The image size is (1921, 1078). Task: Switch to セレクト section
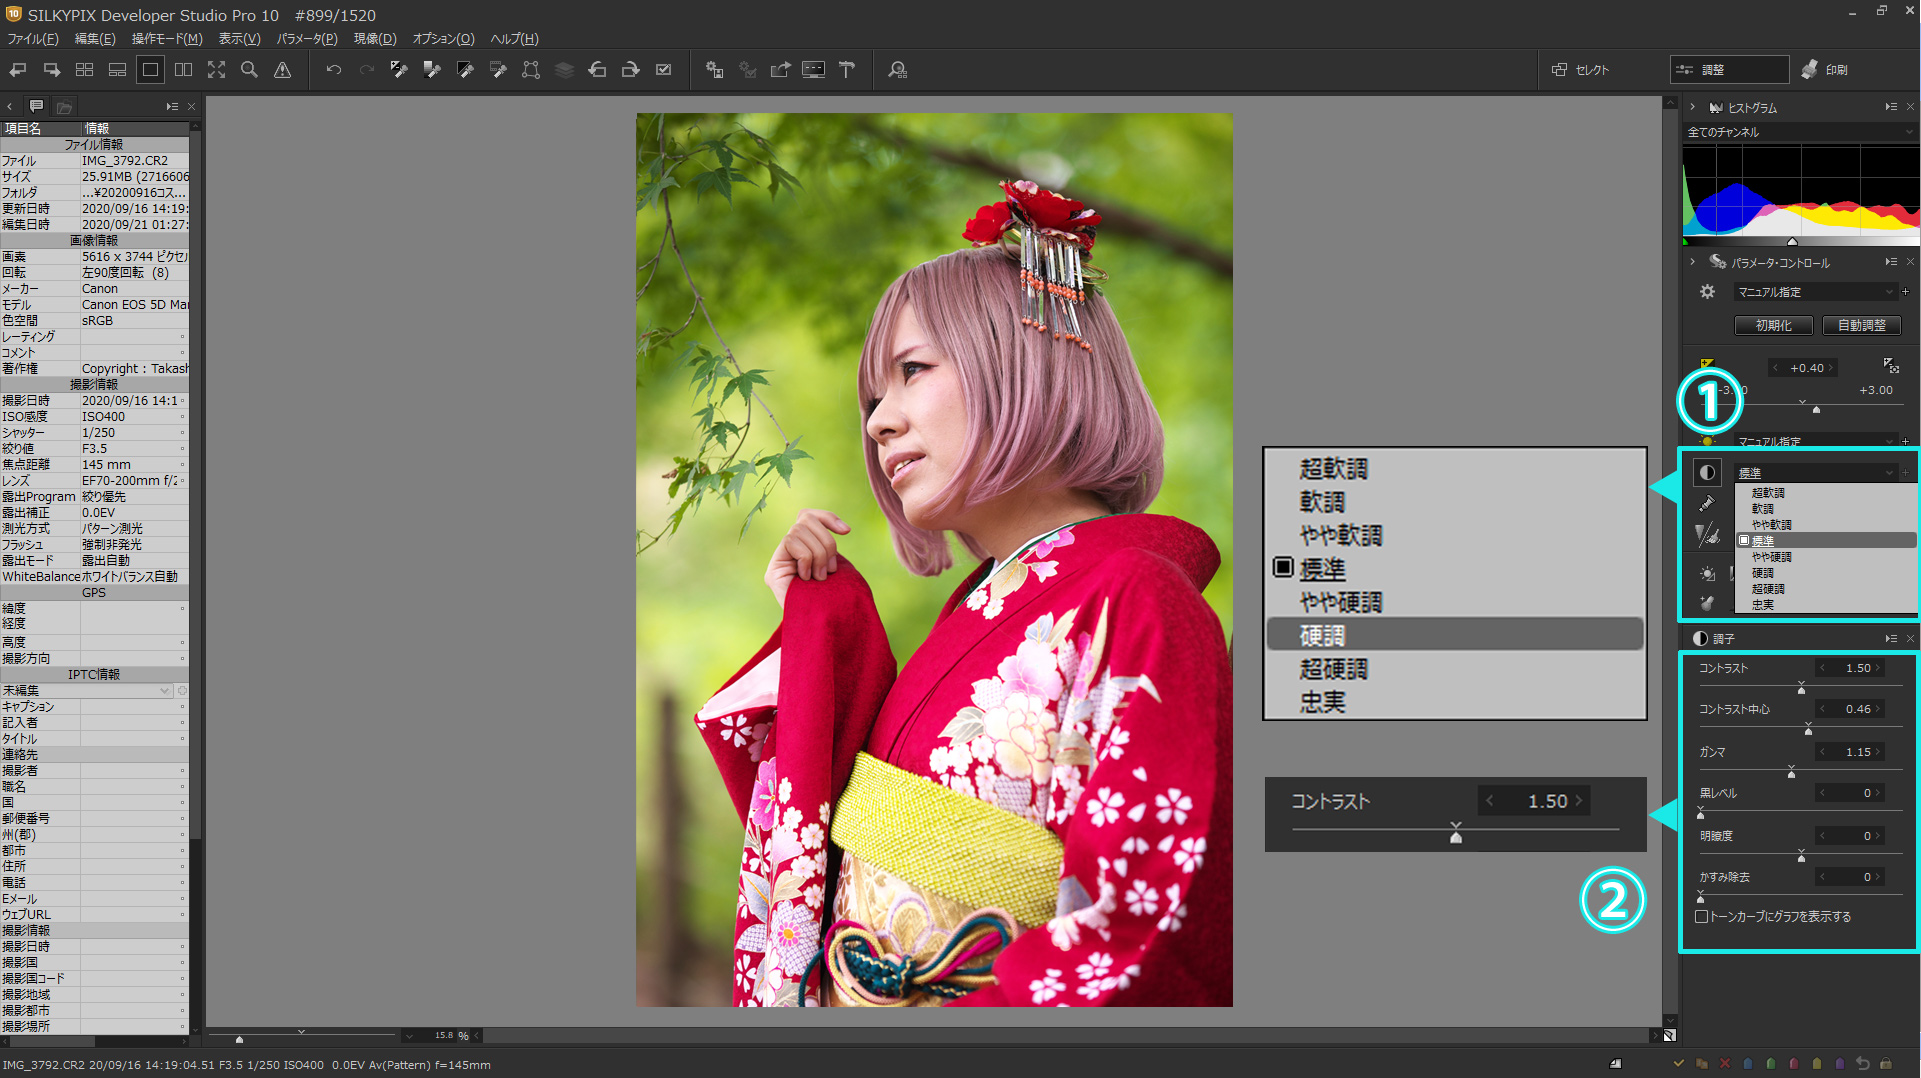coord(1581,70)
